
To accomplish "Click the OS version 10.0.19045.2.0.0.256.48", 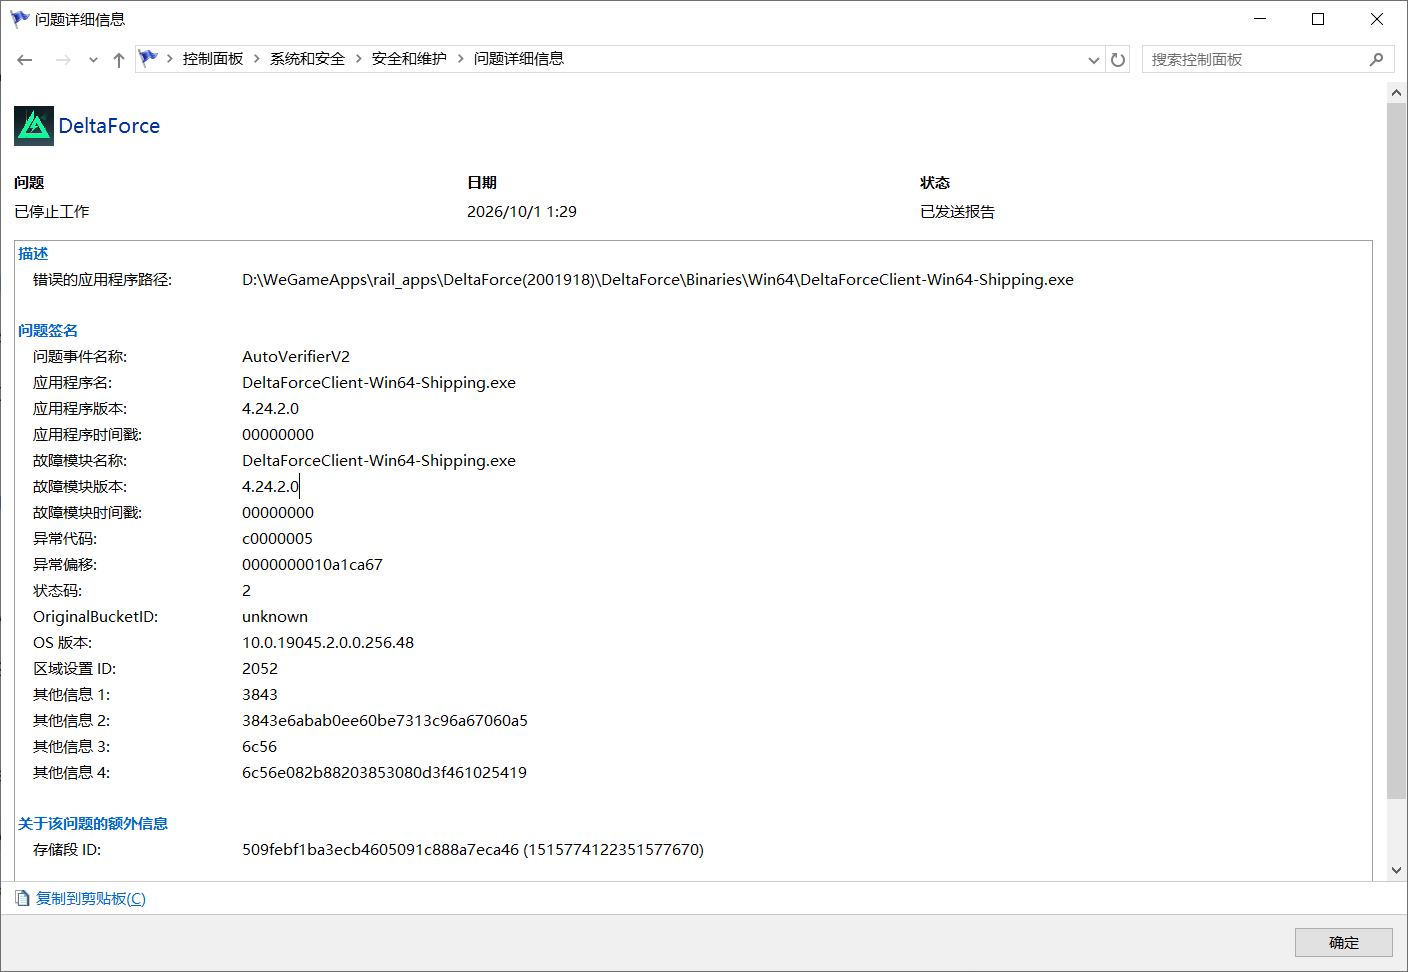I will click(x=328, y=643).
